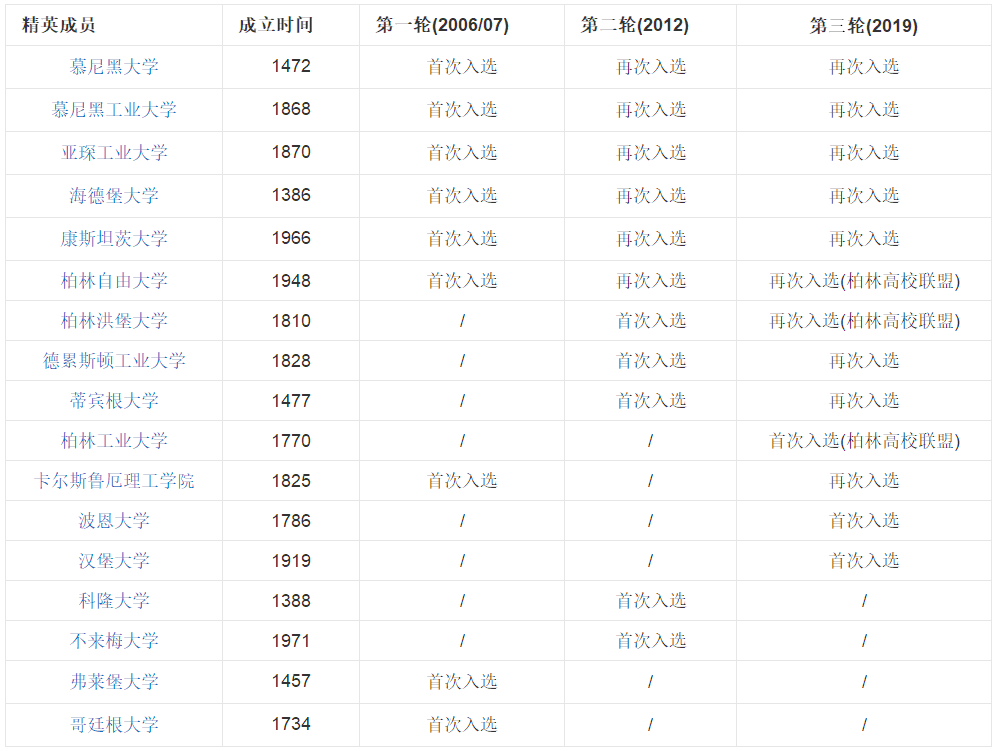The image size is (999, 751).
Task: Select third-round 再次入选 in 亚琛工业大学 row
Action: pos(864,153)
